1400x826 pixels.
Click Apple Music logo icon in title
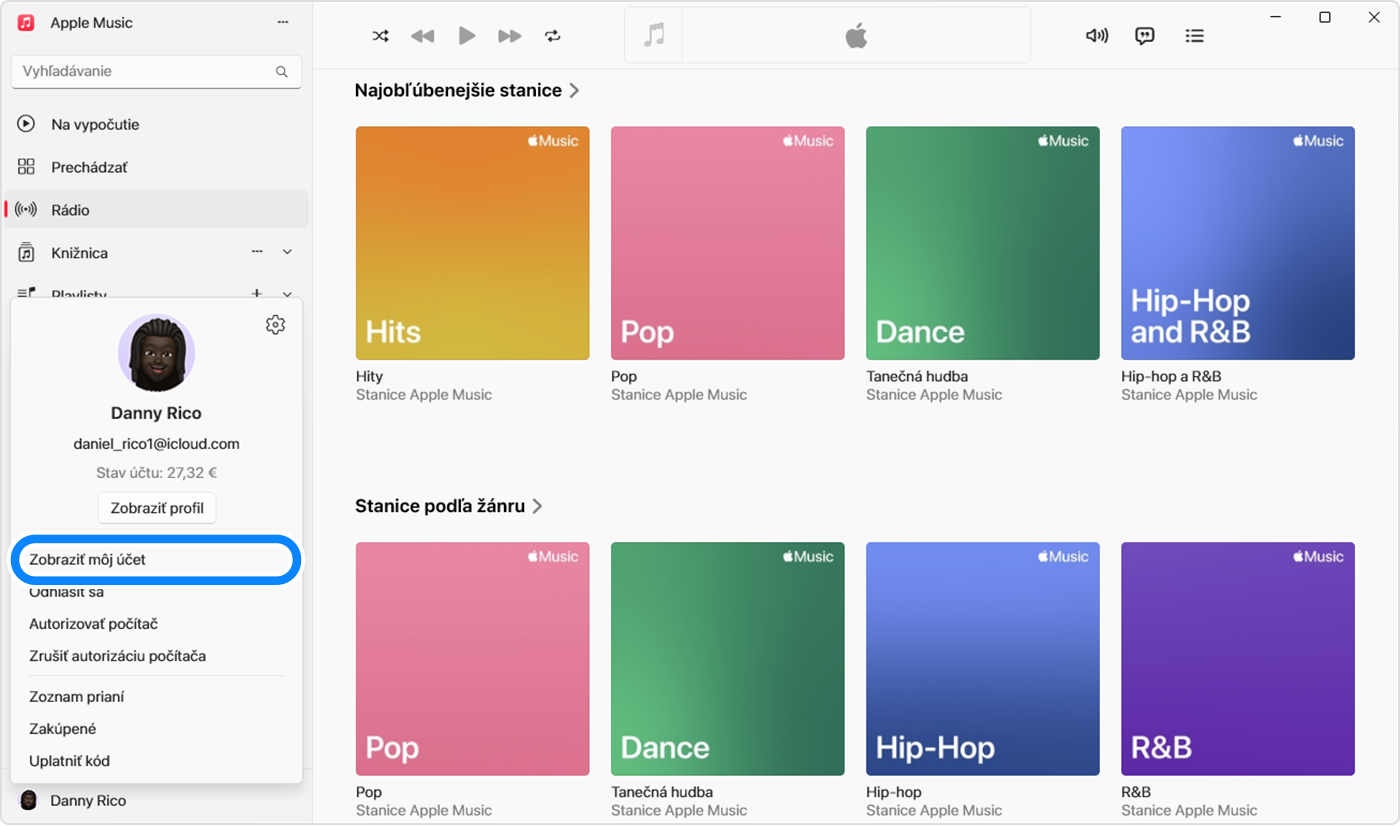pyautogui.click(x=26, y=22)
